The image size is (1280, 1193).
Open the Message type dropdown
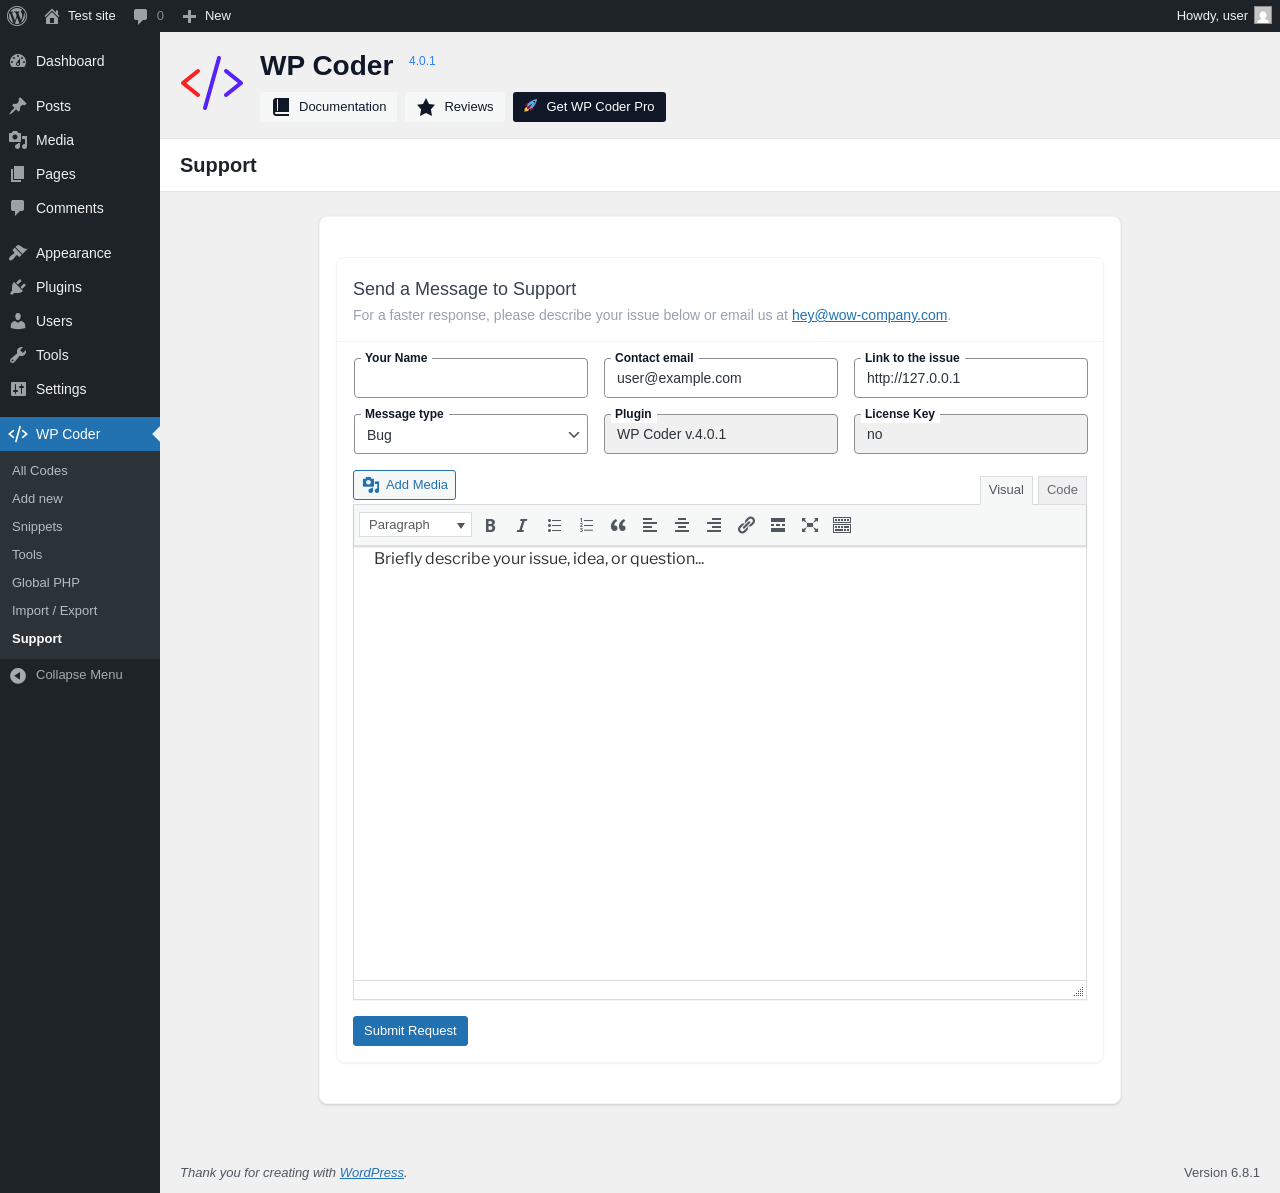[471, 434]
